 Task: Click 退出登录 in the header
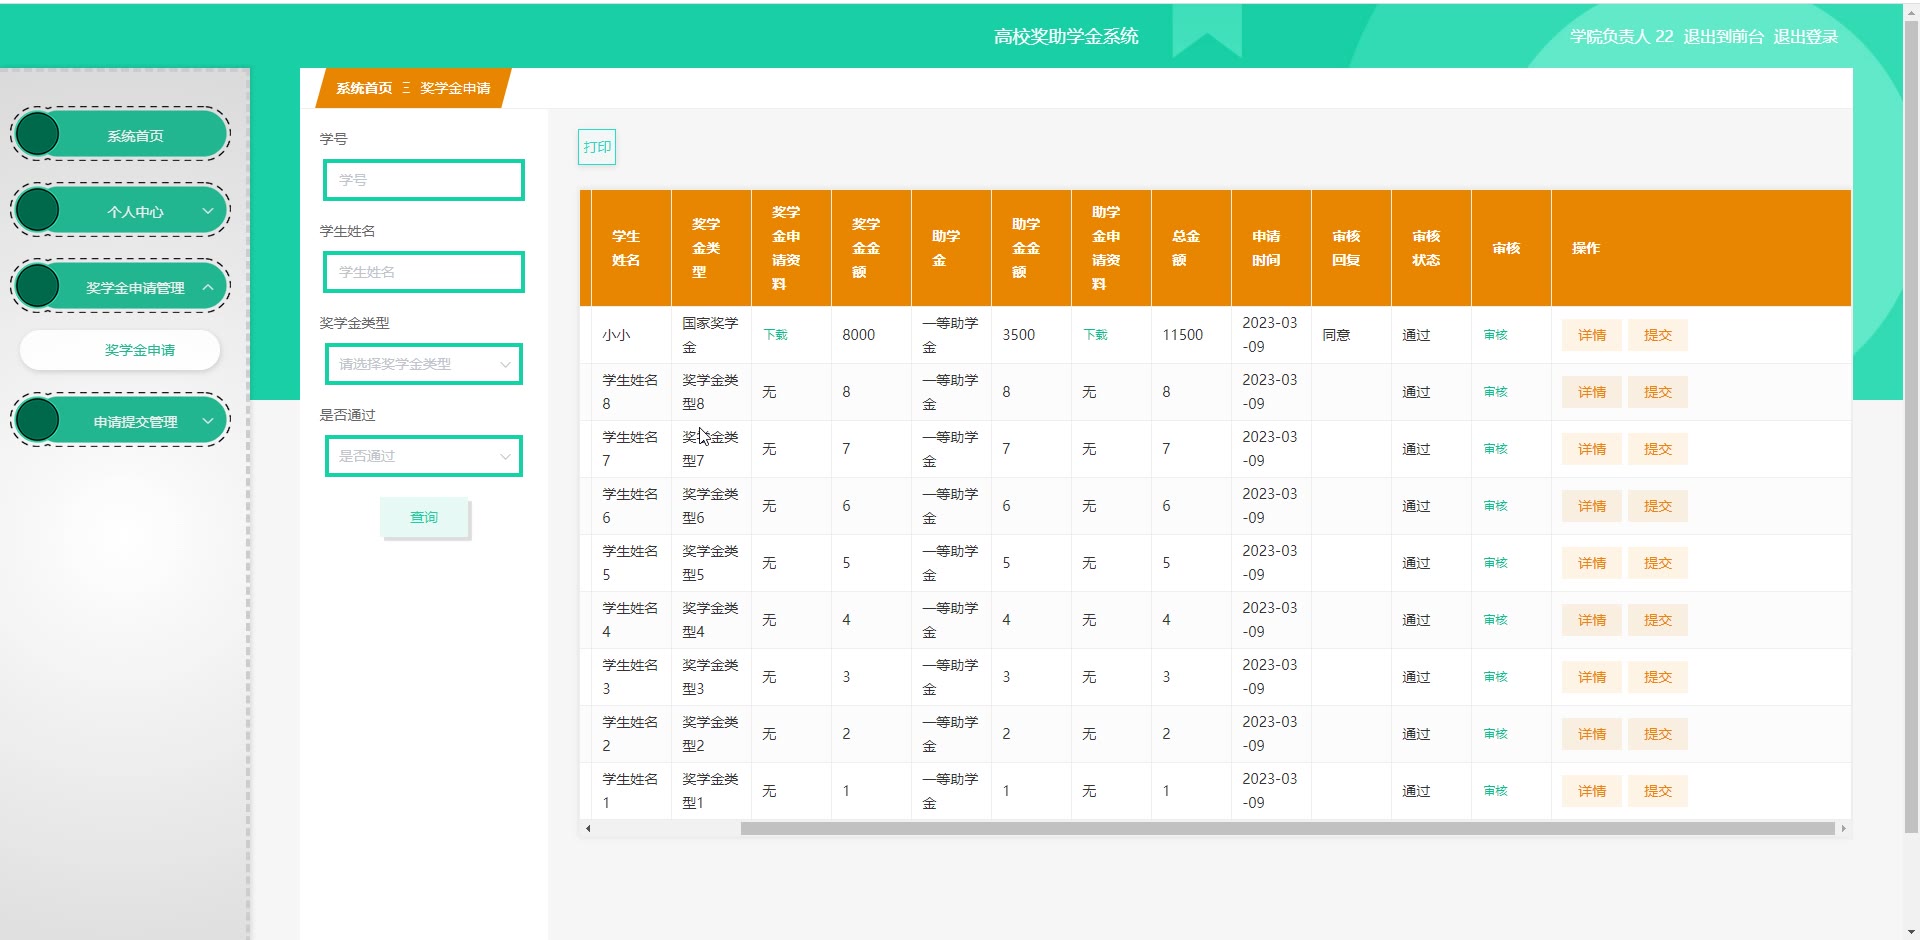1805,36
